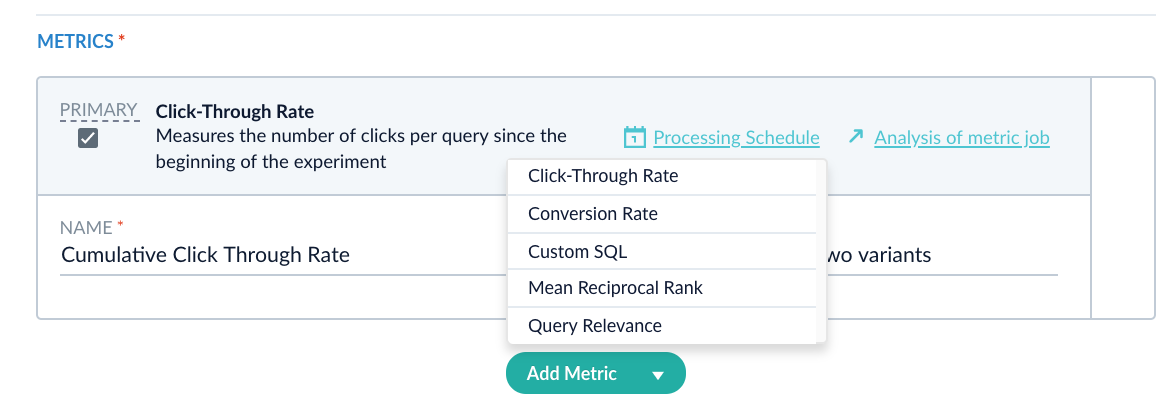Toggle the PRIMARY metric checkbox

tap(88, 138)
